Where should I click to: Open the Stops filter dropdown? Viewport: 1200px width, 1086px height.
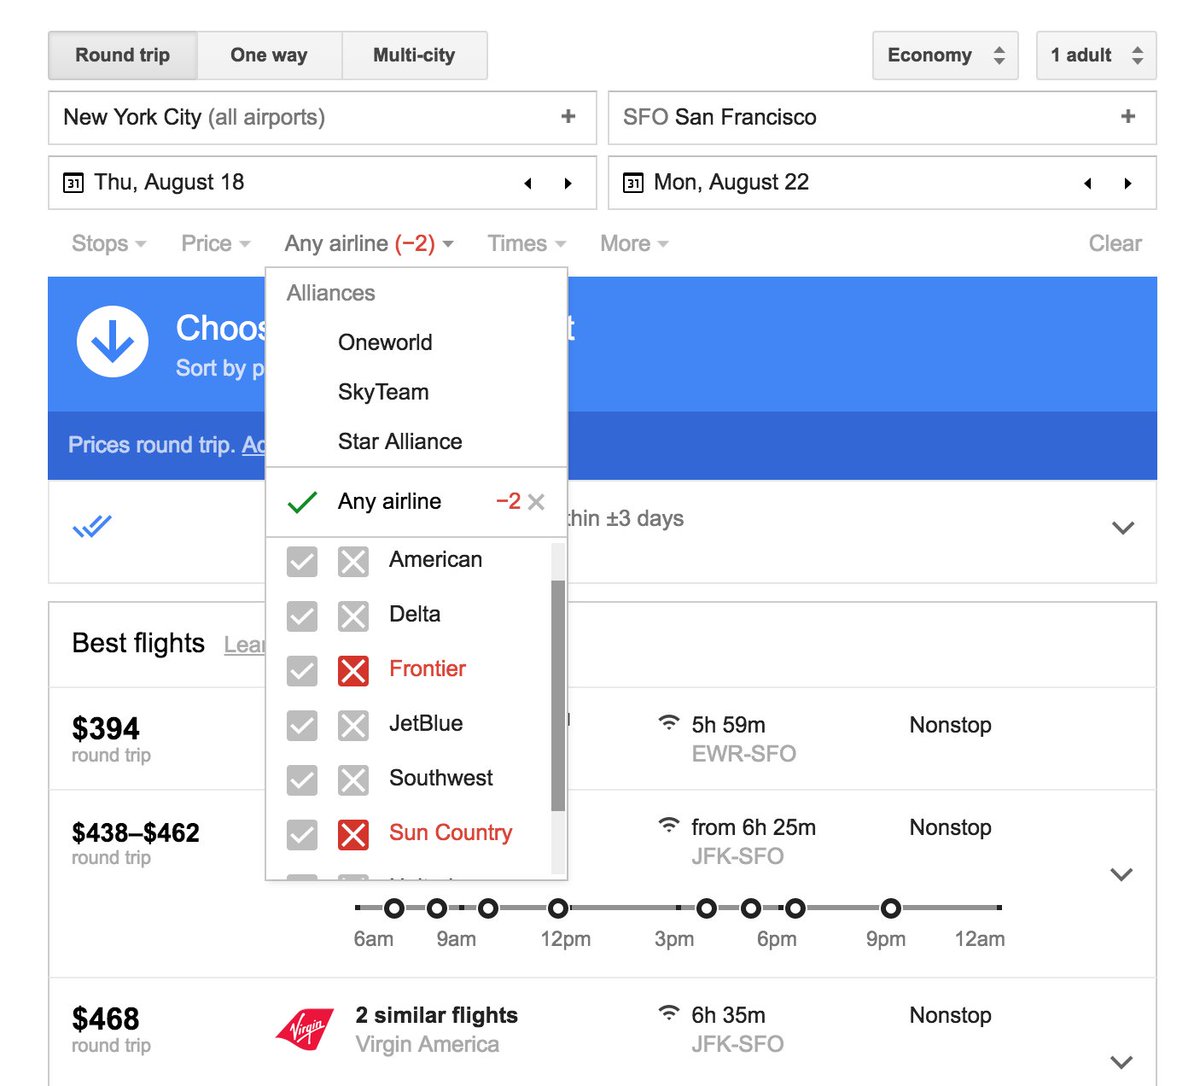(x=109, y=243)
